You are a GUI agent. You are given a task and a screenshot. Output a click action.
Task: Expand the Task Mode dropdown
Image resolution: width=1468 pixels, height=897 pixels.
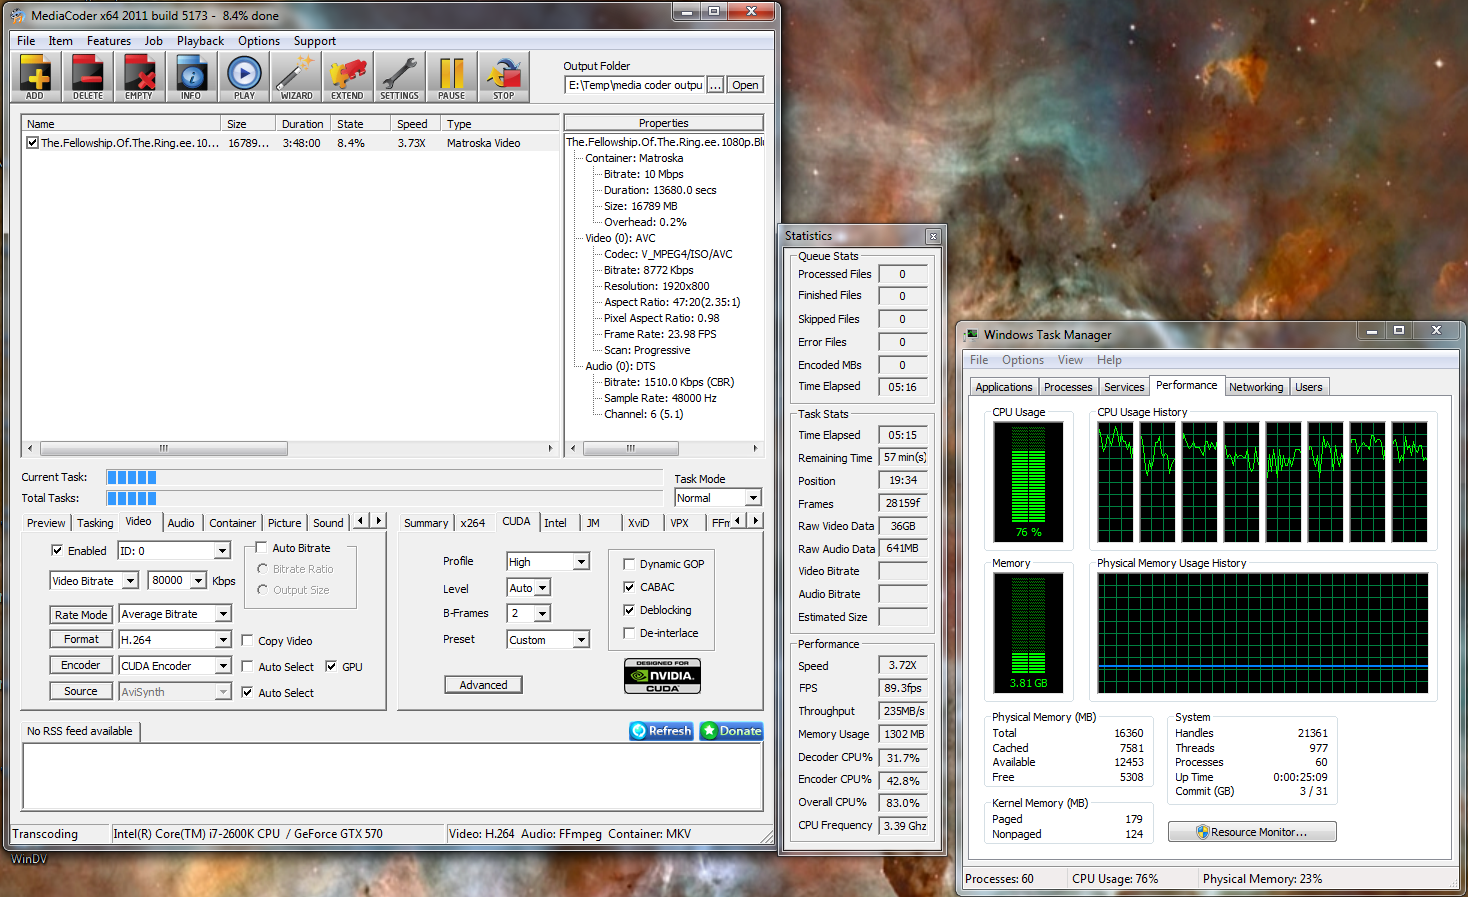(753, 498)
